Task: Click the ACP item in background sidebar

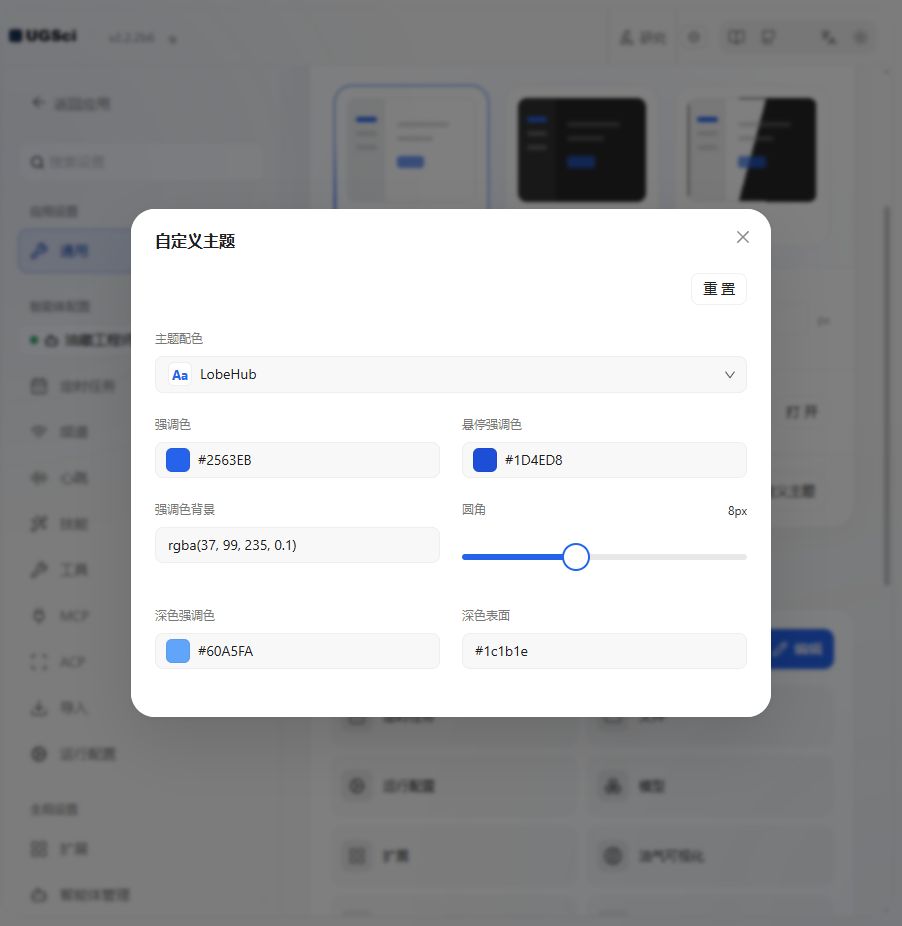Action: coord(72,662)
